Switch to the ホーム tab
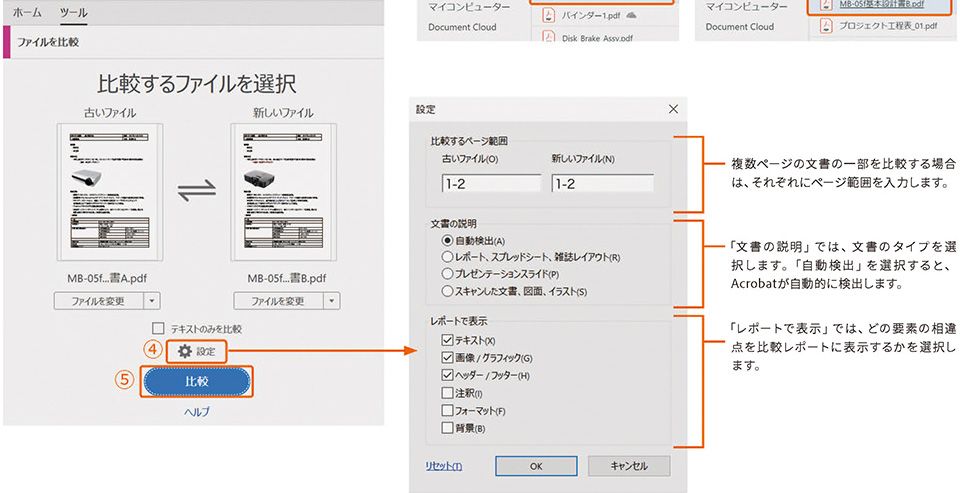 click(x=27, y=12)
